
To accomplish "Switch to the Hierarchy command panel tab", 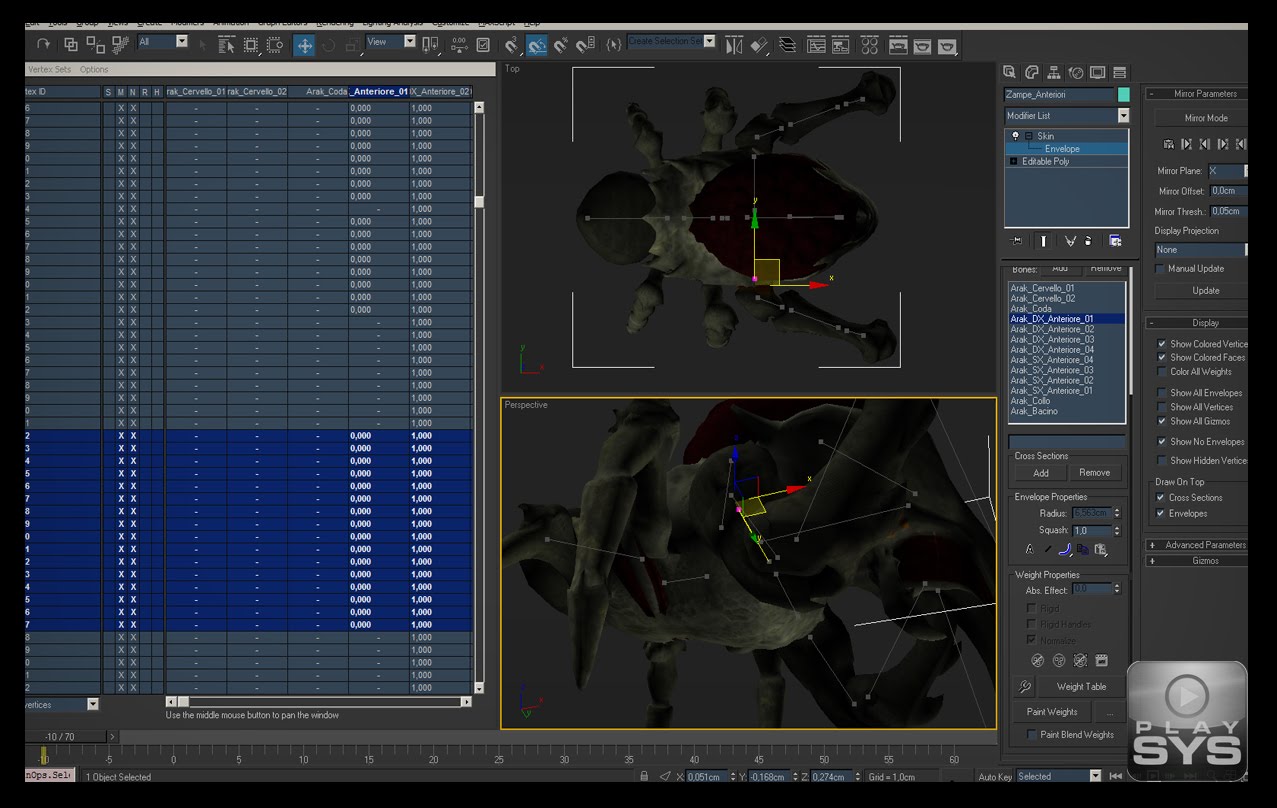I will click(1054, 72).
